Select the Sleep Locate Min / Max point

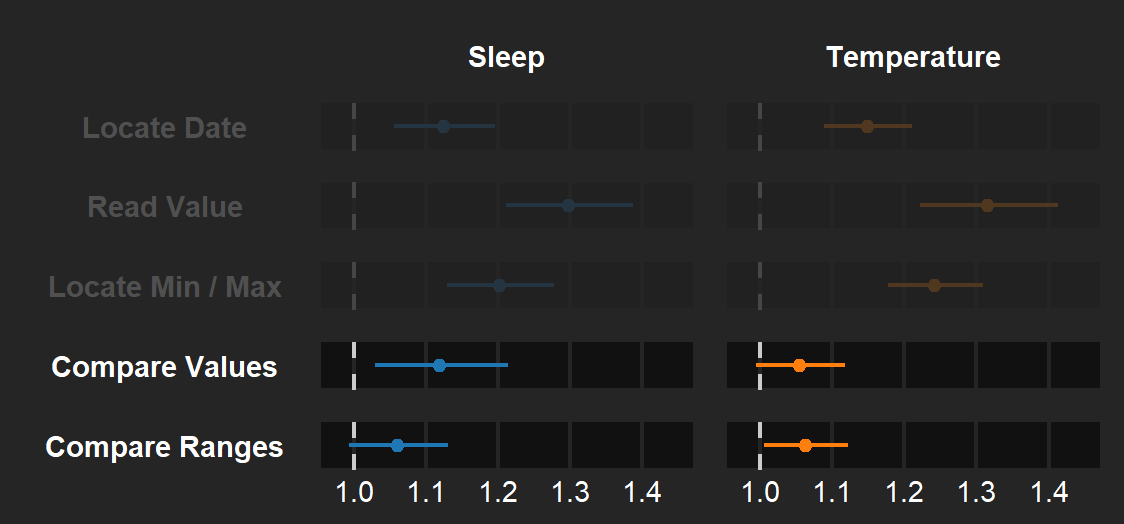[499, 285]
